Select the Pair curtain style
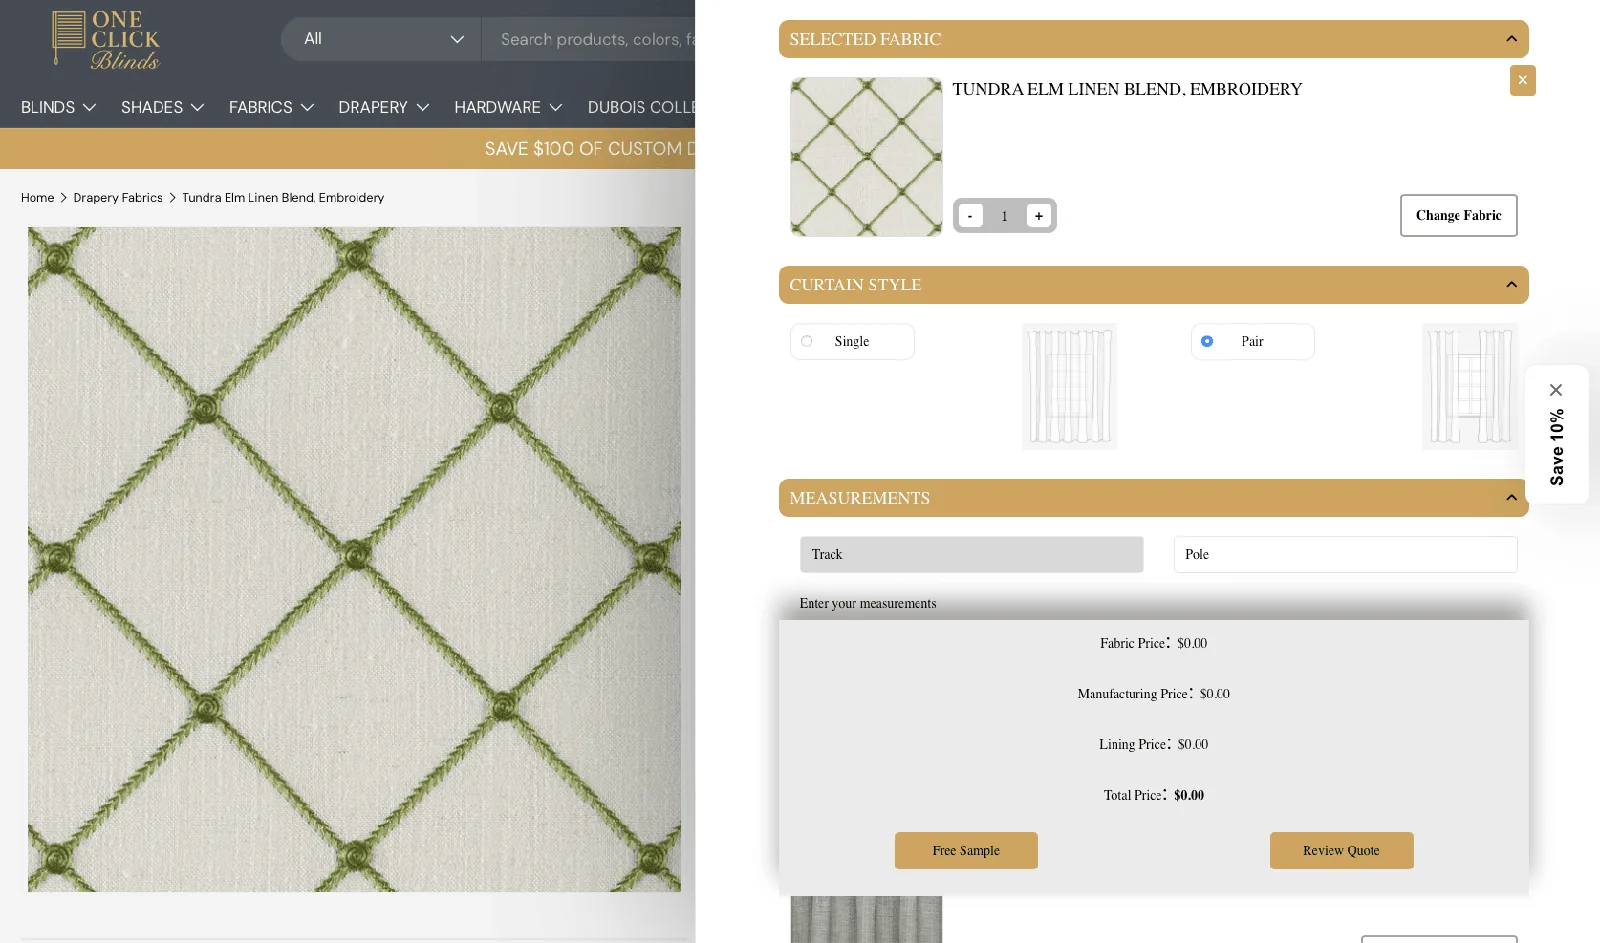Screen dimensions: 1600x943 pos(1252,341)
